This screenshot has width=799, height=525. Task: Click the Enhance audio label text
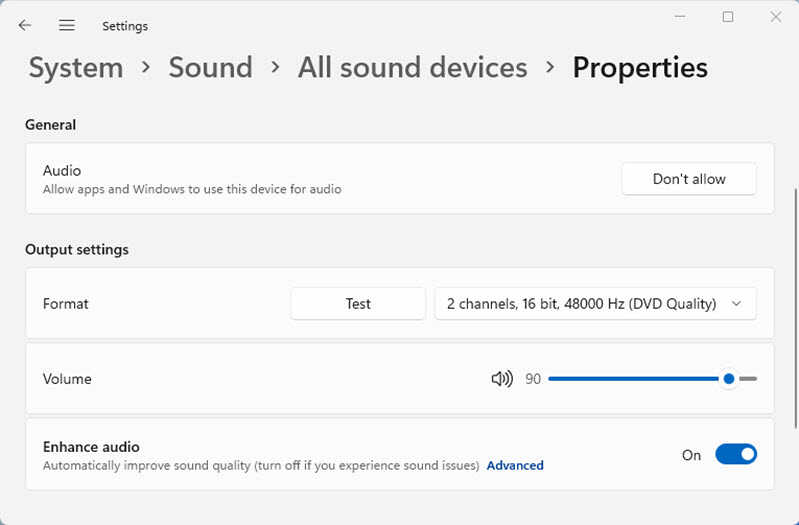91,447
